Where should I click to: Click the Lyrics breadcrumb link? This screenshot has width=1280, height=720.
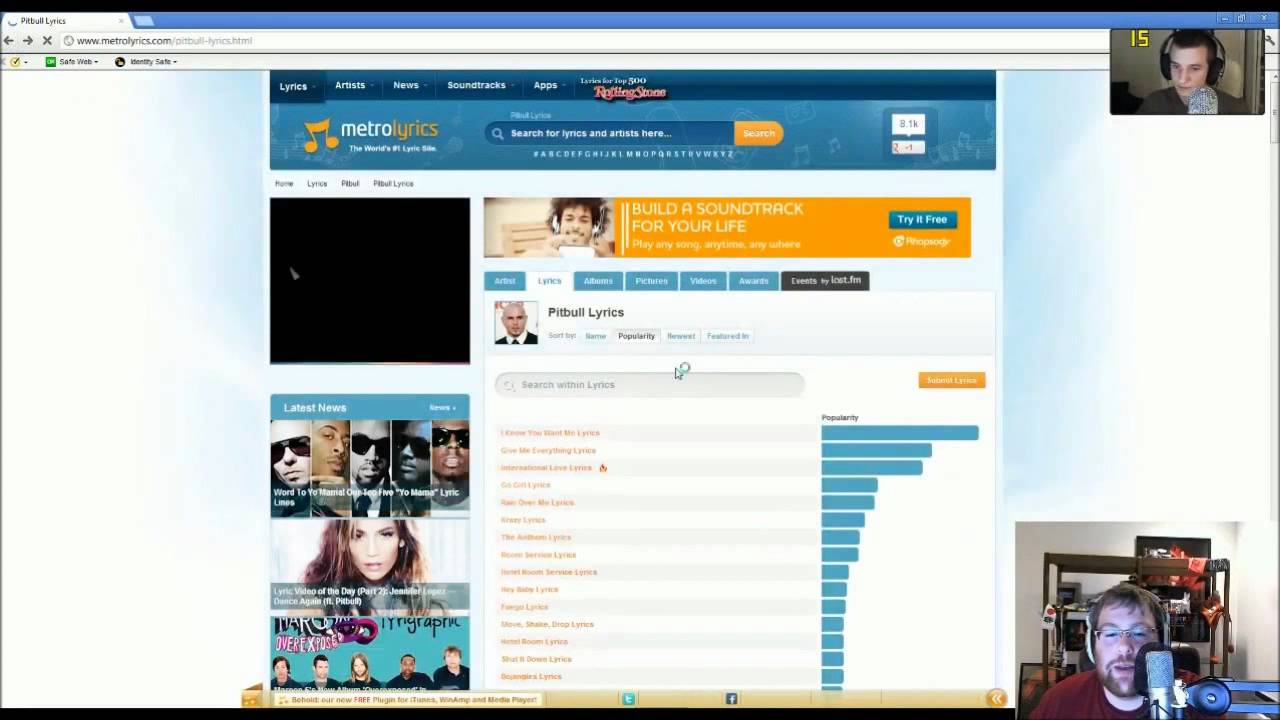(x=317, y=184)
